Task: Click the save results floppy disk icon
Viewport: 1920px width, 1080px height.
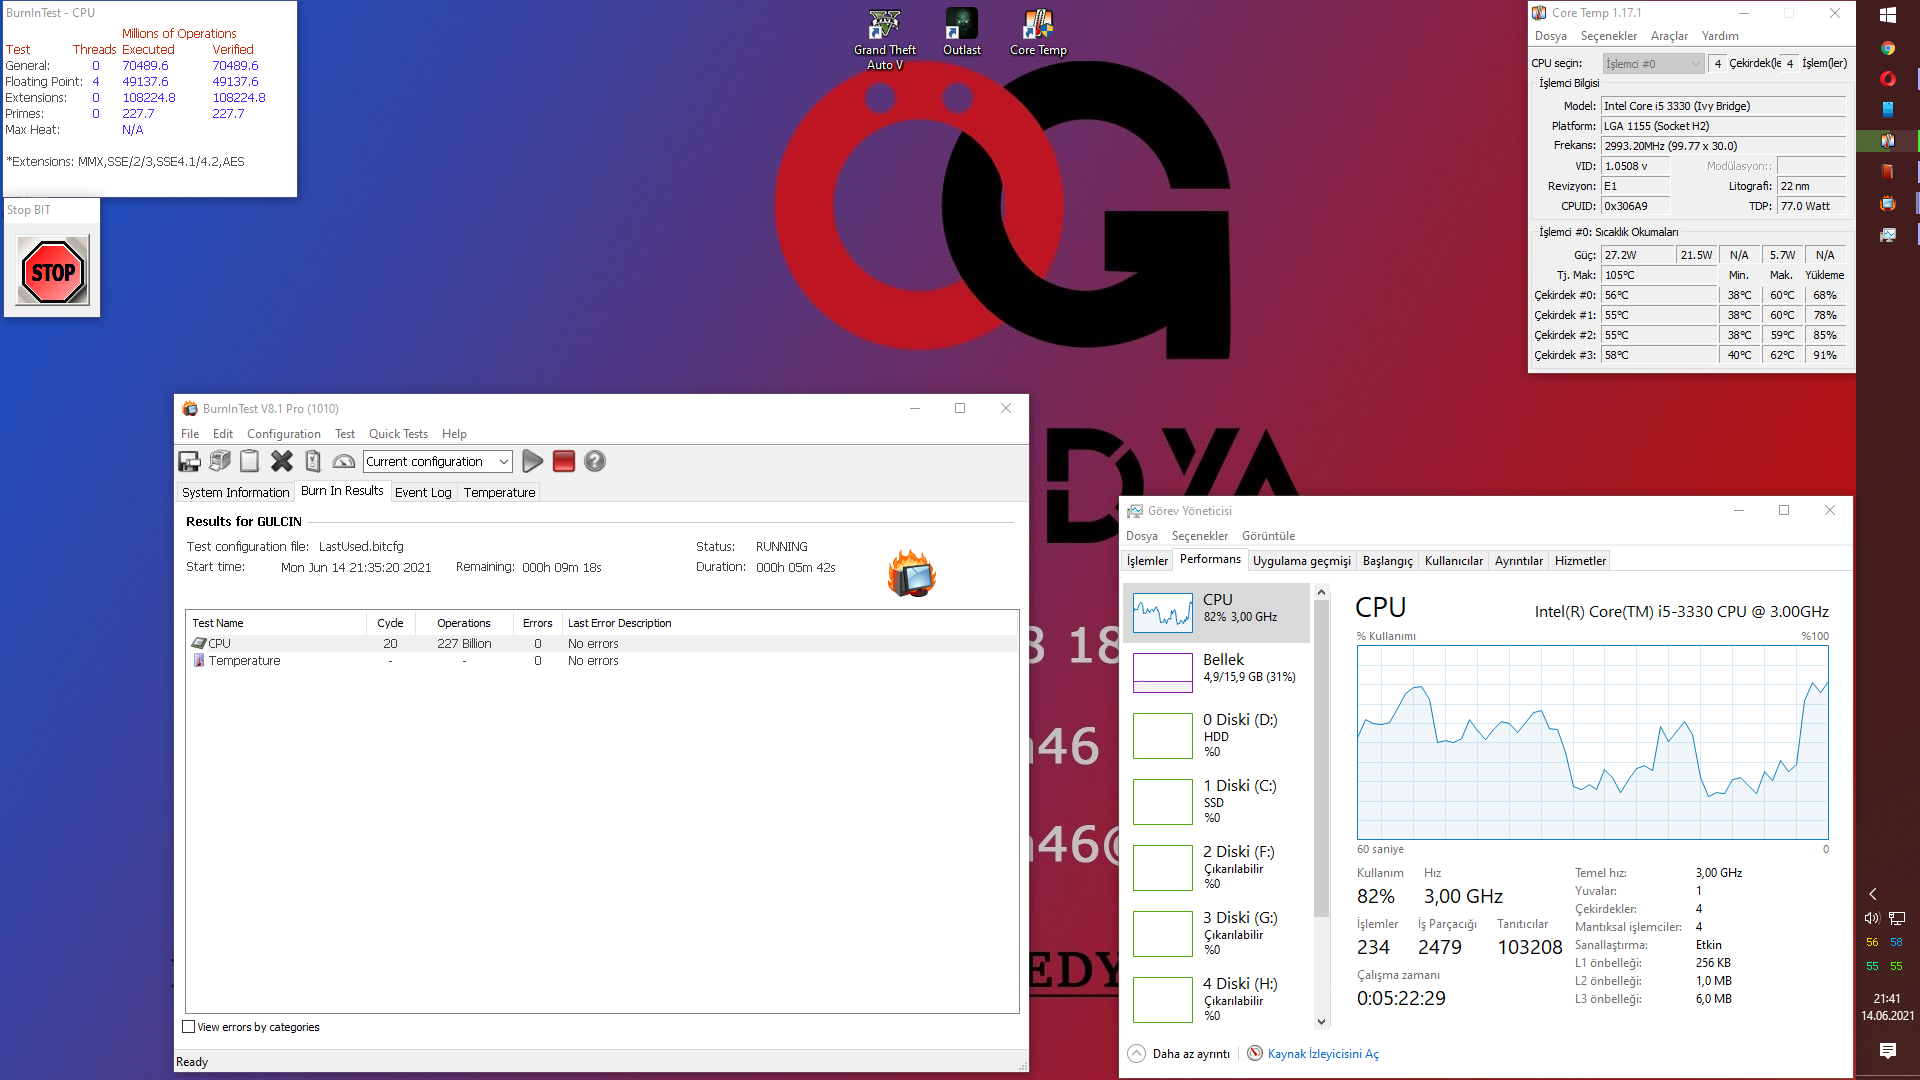Action: [189, 461]
